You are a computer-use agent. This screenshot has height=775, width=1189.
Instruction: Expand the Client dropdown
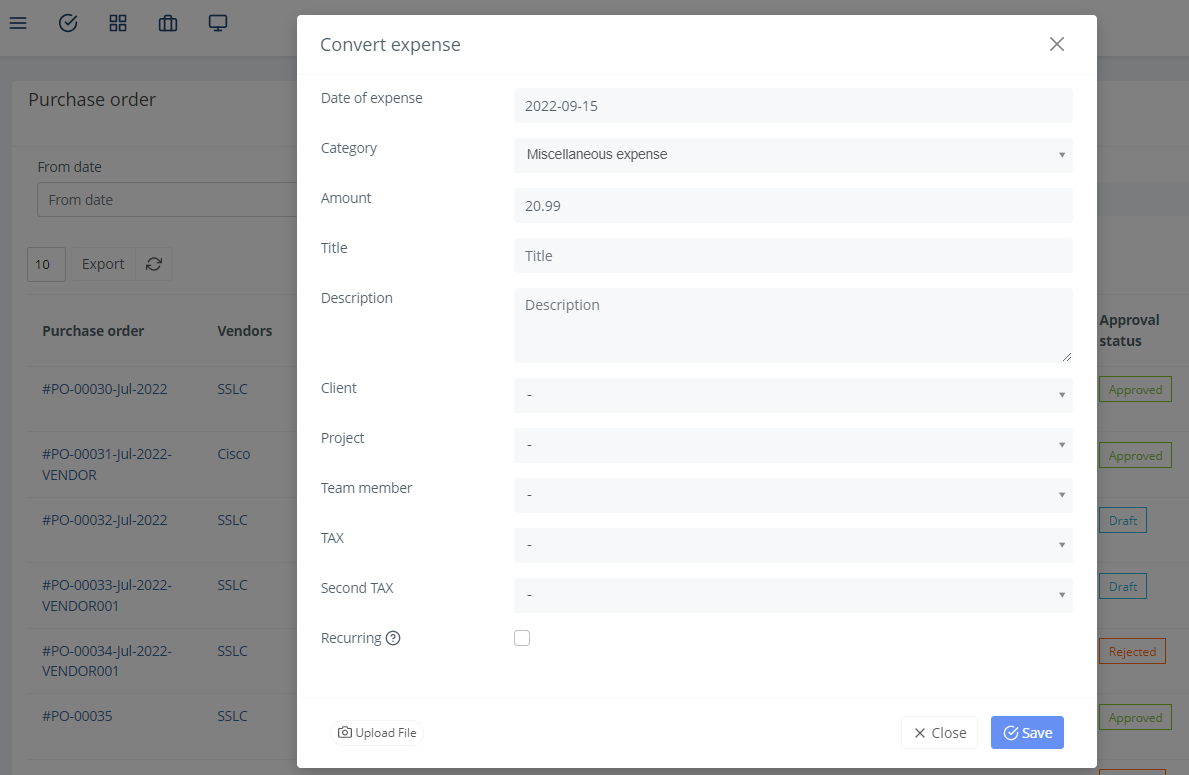(793, 395)
